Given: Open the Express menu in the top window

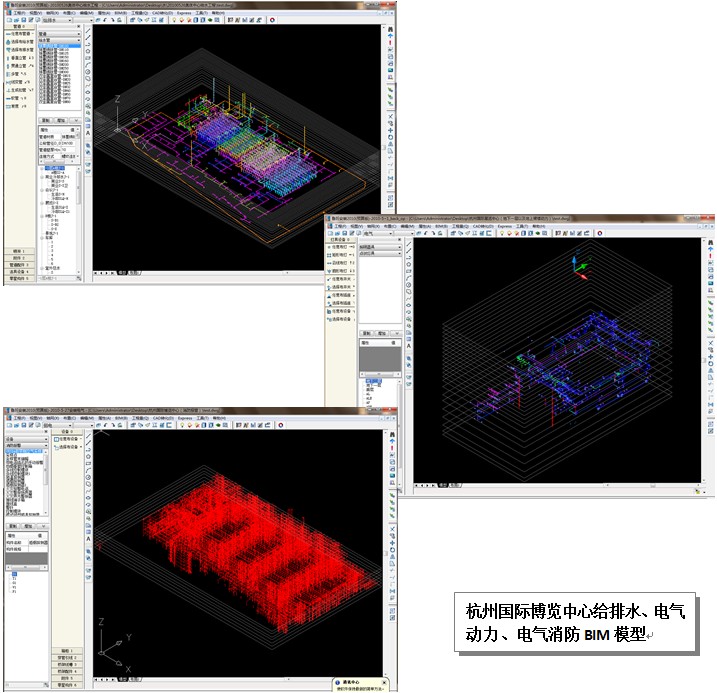Looking at the screenshot, I should [185, 13].
